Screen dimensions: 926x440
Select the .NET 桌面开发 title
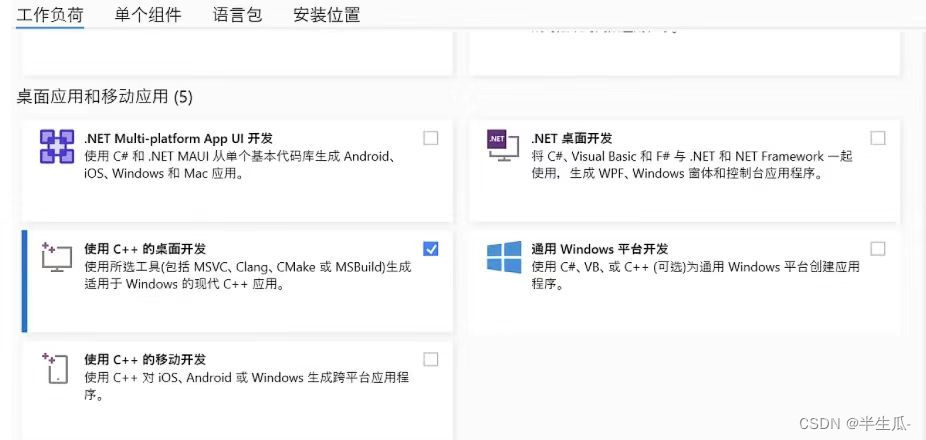point(572,138)
